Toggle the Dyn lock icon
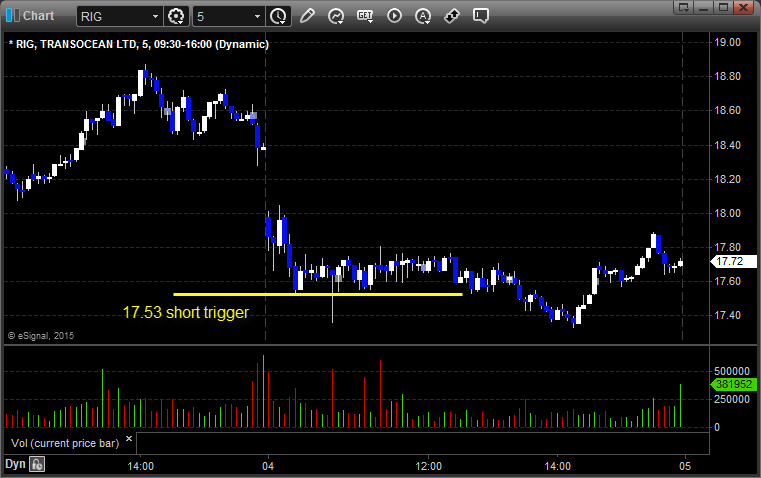 point(37,464)
